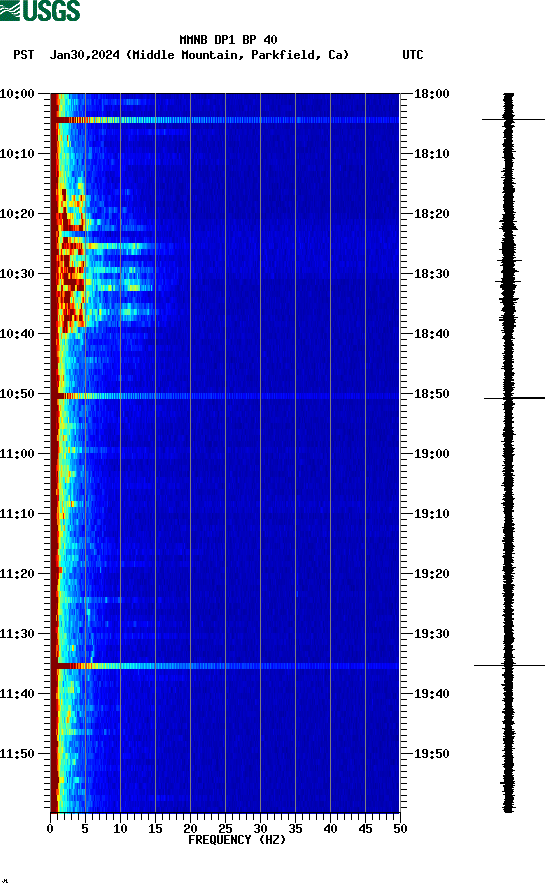Click the 'PST' timezone label
Image resolution: width=552 pixels, height=892 pixels.
tap(24, 55)
